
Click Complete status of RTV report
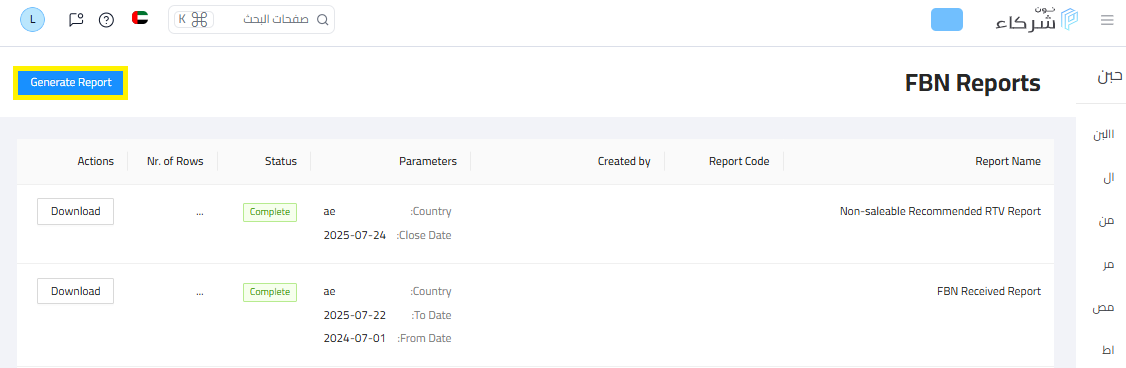coord(269,212)
